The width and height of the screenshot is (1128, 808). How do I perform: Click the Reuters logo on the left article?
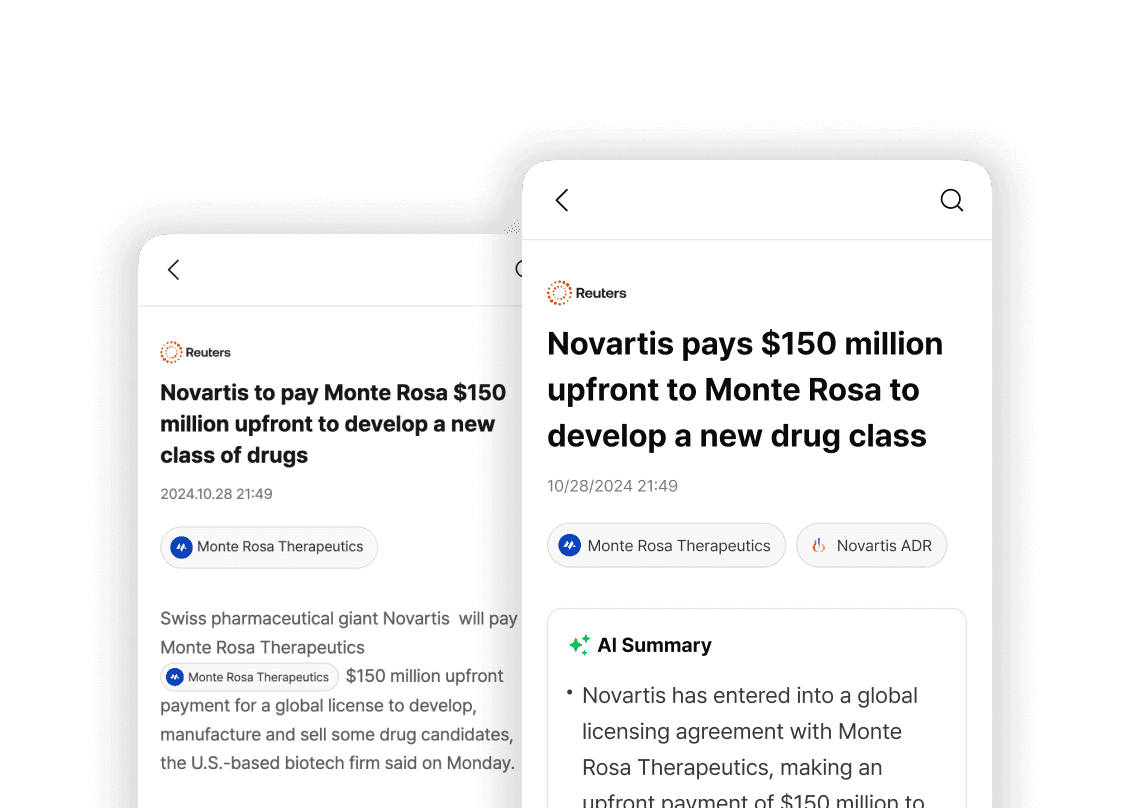click(x=172, y=352)
